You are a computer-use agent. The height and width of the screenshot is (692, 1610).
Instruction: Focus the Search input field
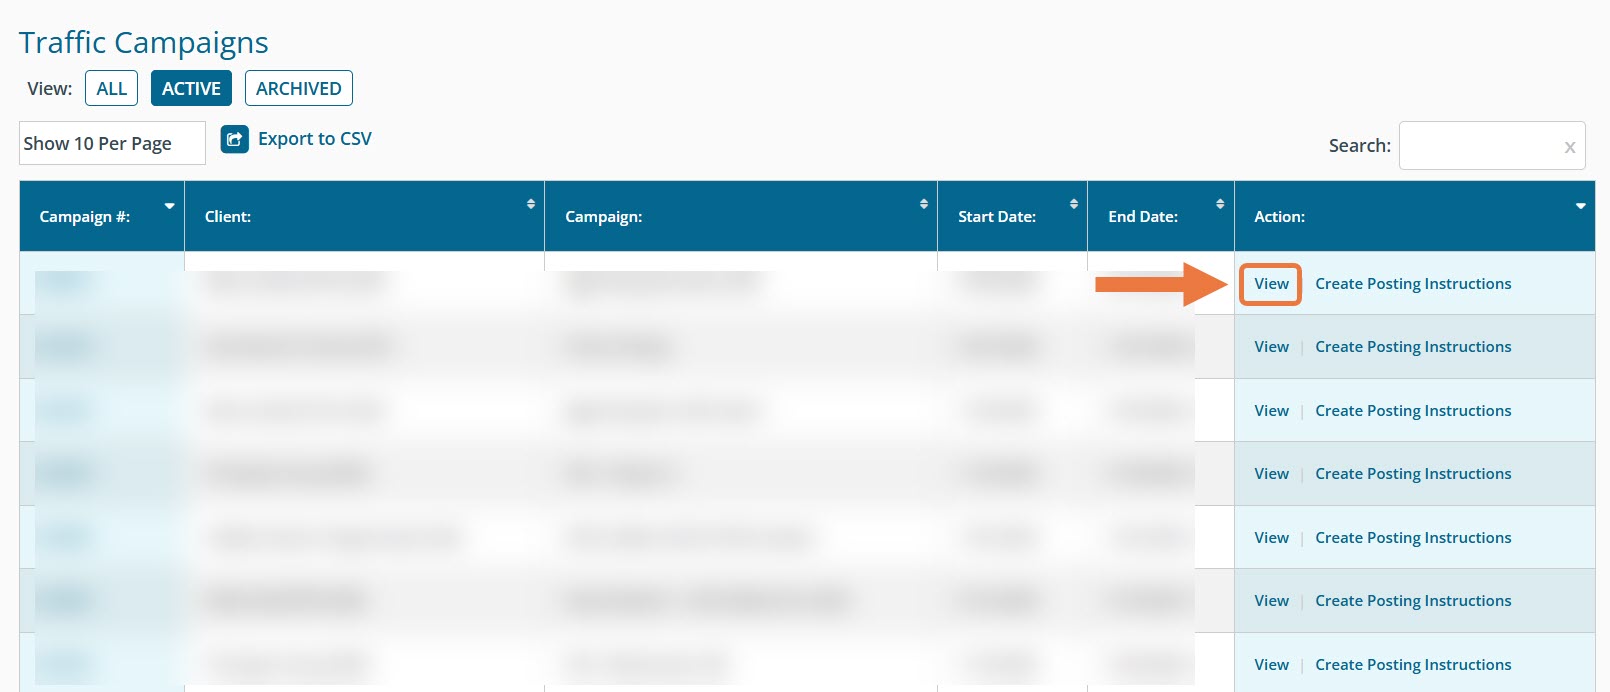(x=1478, y=146)
